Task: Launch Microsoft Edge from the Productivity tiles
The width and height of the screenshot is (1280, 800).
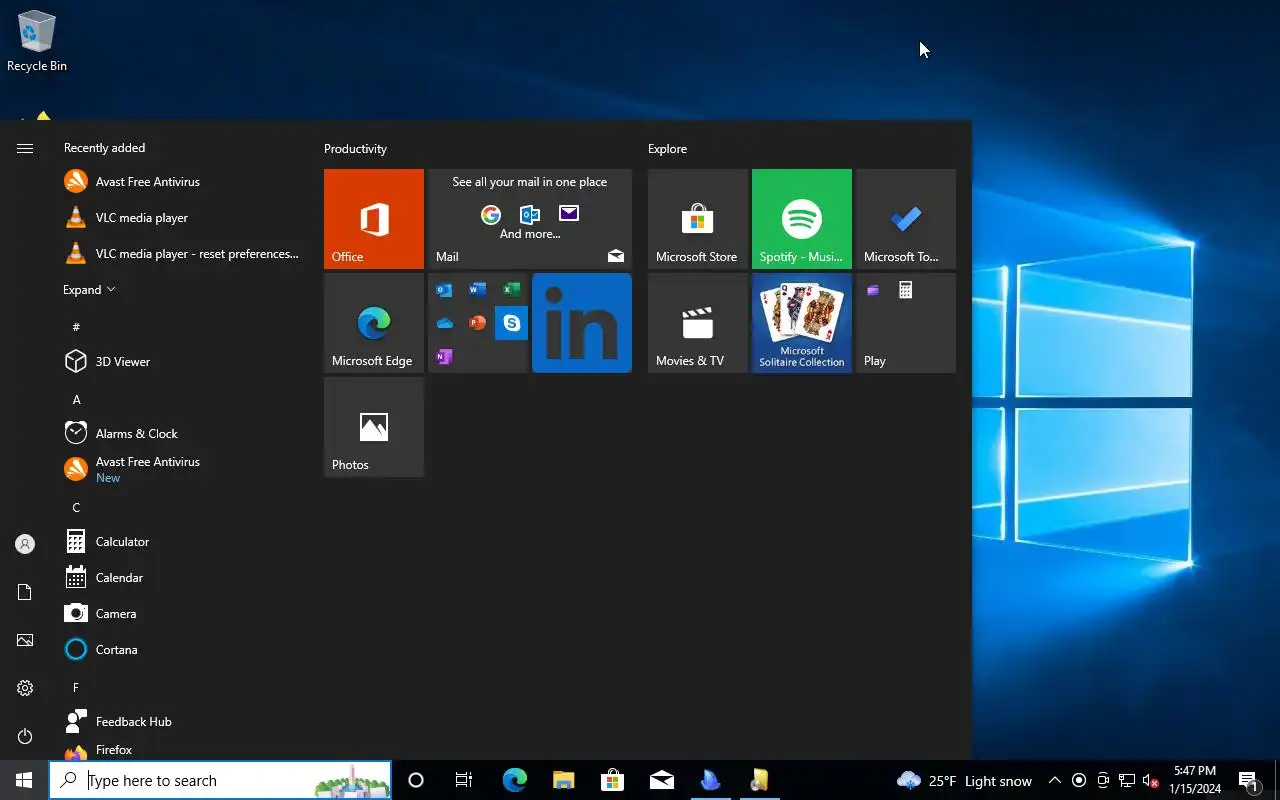Action: point(374,323)
